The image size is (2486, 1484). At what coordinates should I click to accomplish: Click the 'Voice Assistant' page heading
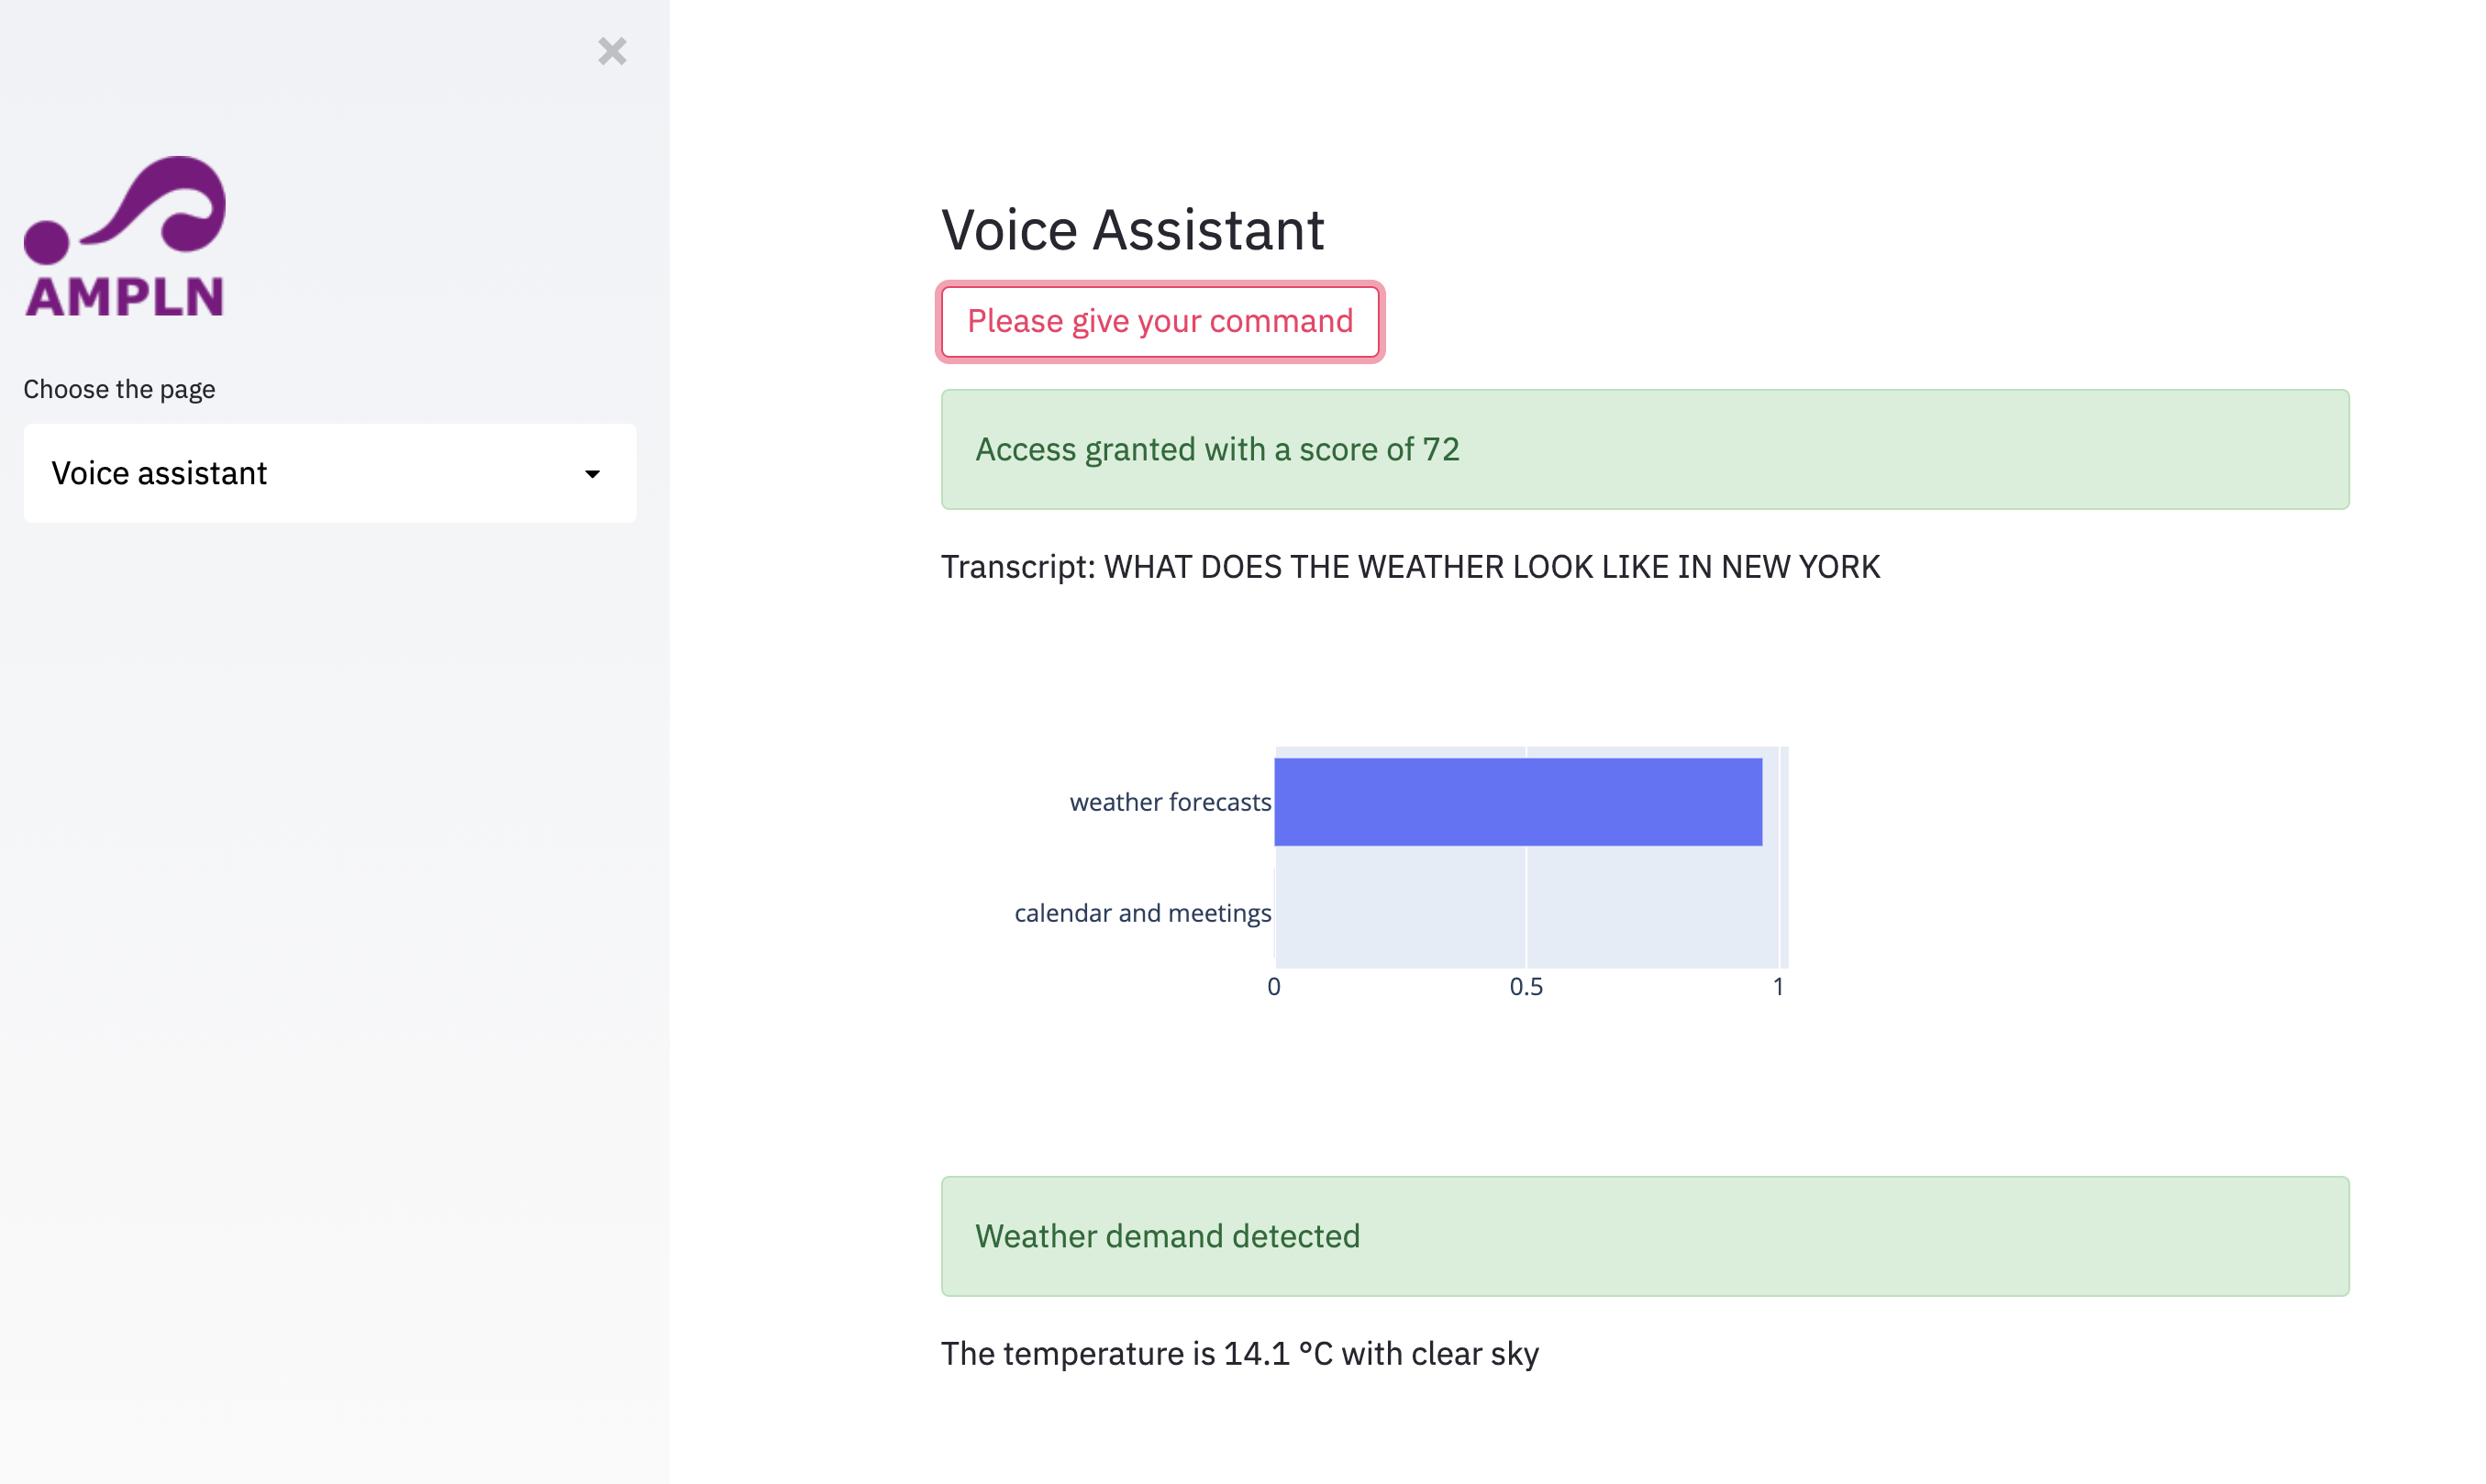[1132, 230]
